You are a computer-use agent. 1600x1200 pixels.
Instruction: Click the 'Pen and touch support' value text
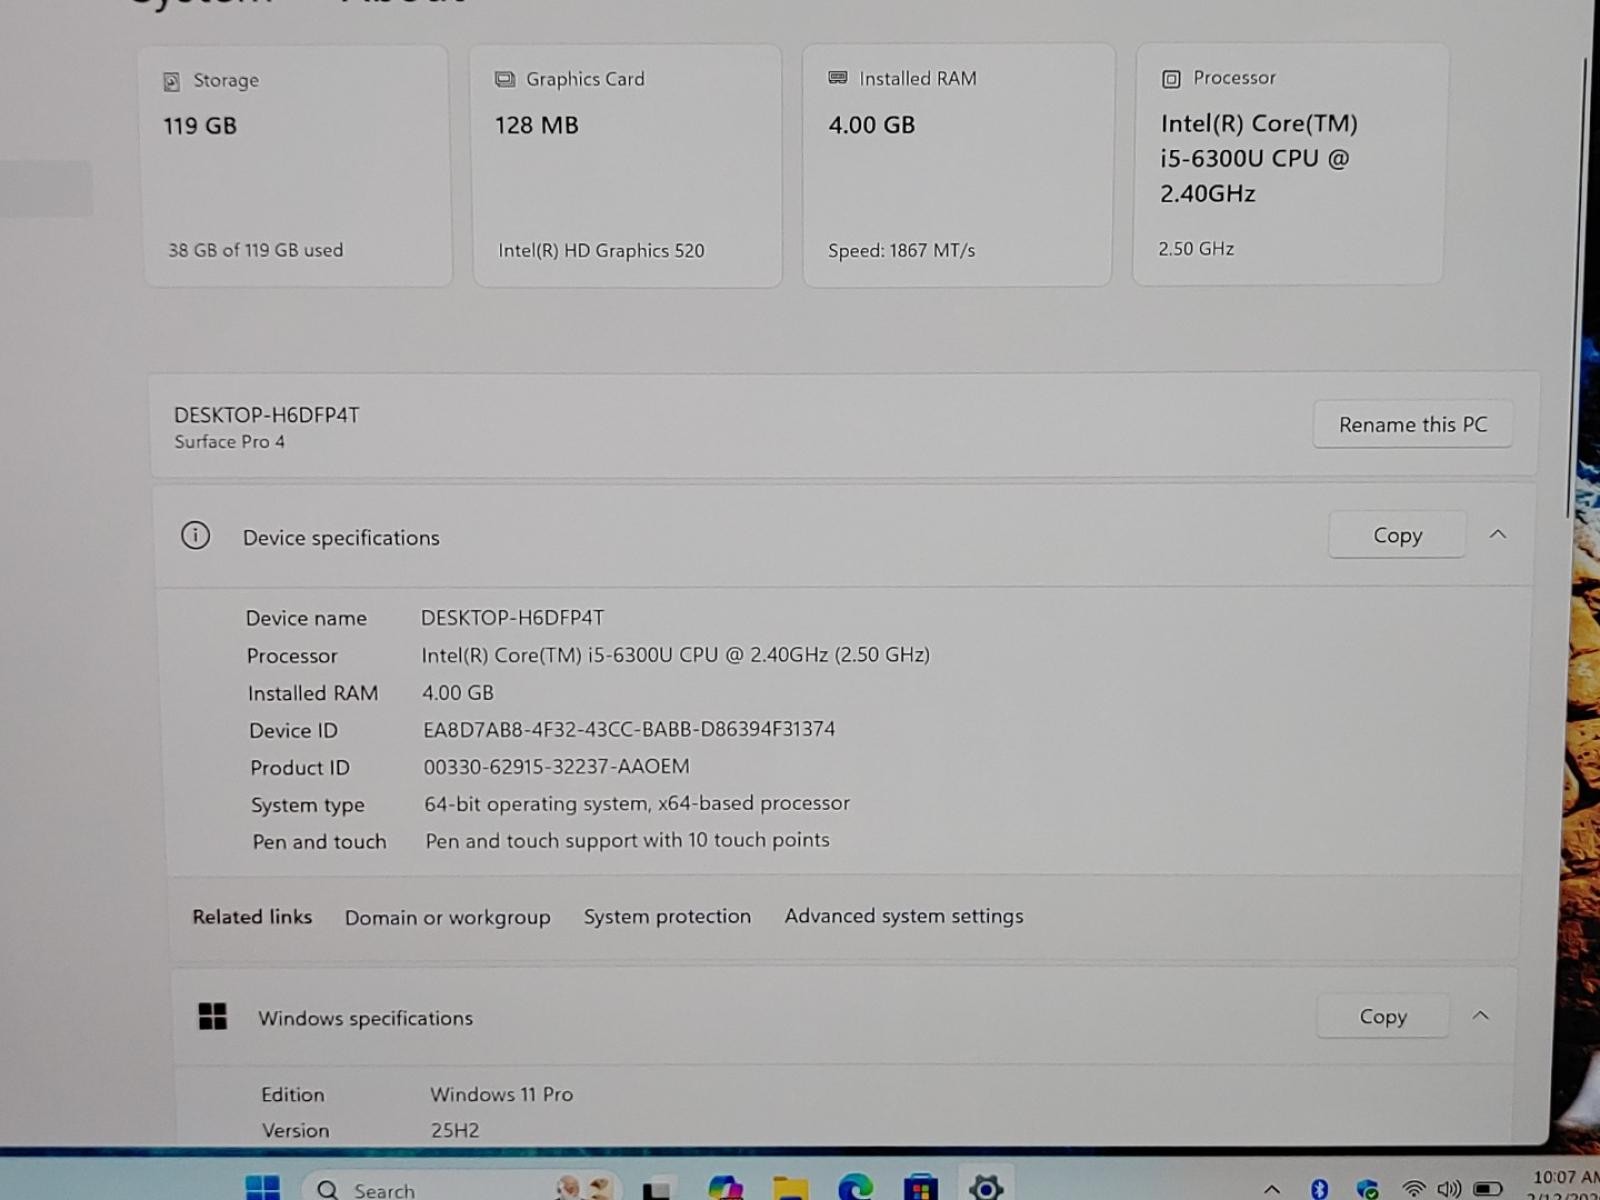pos(627,840)
